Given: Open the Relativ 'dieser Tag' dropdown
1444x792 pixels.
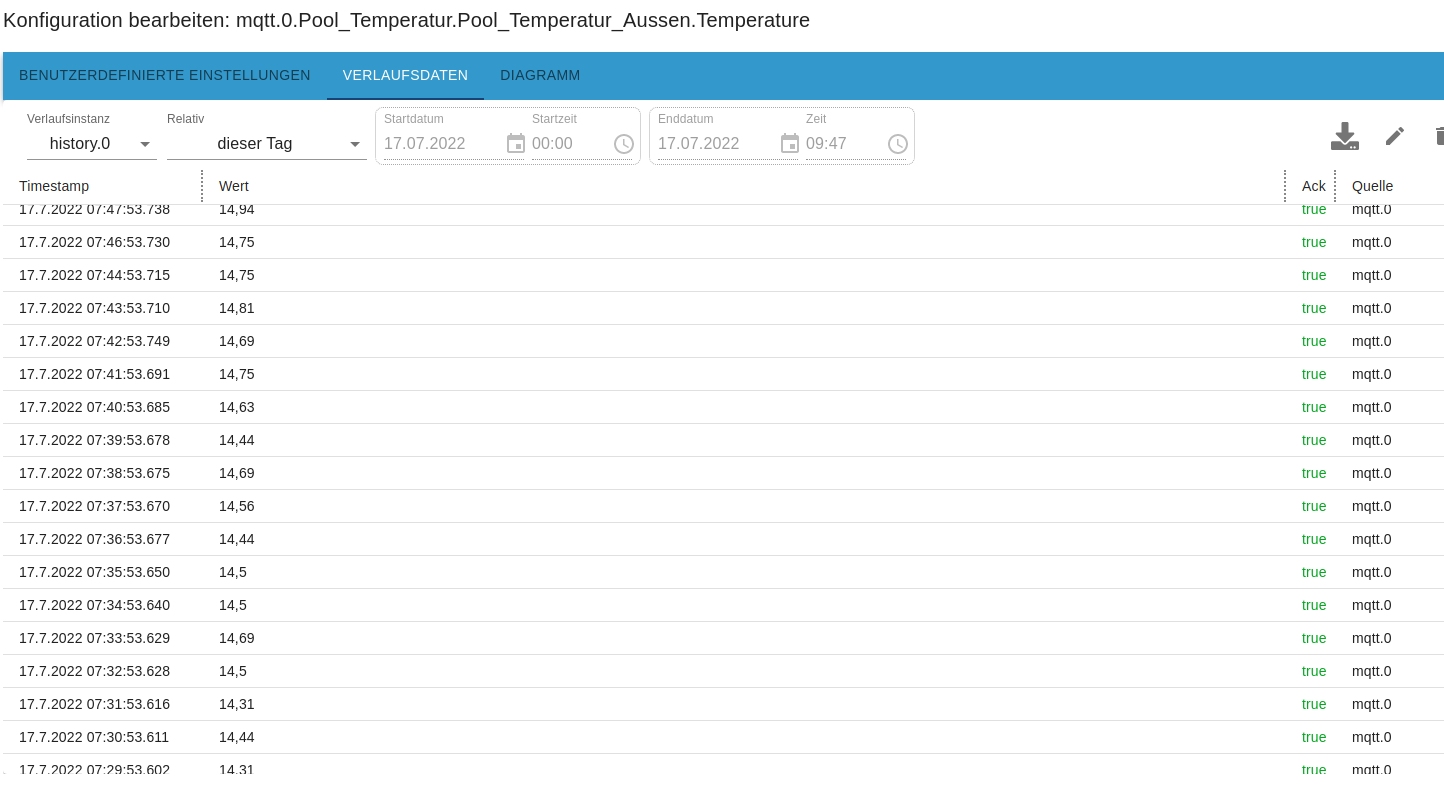Looking at the screenshot, I should pyautogui.click(x=267, y=144).
